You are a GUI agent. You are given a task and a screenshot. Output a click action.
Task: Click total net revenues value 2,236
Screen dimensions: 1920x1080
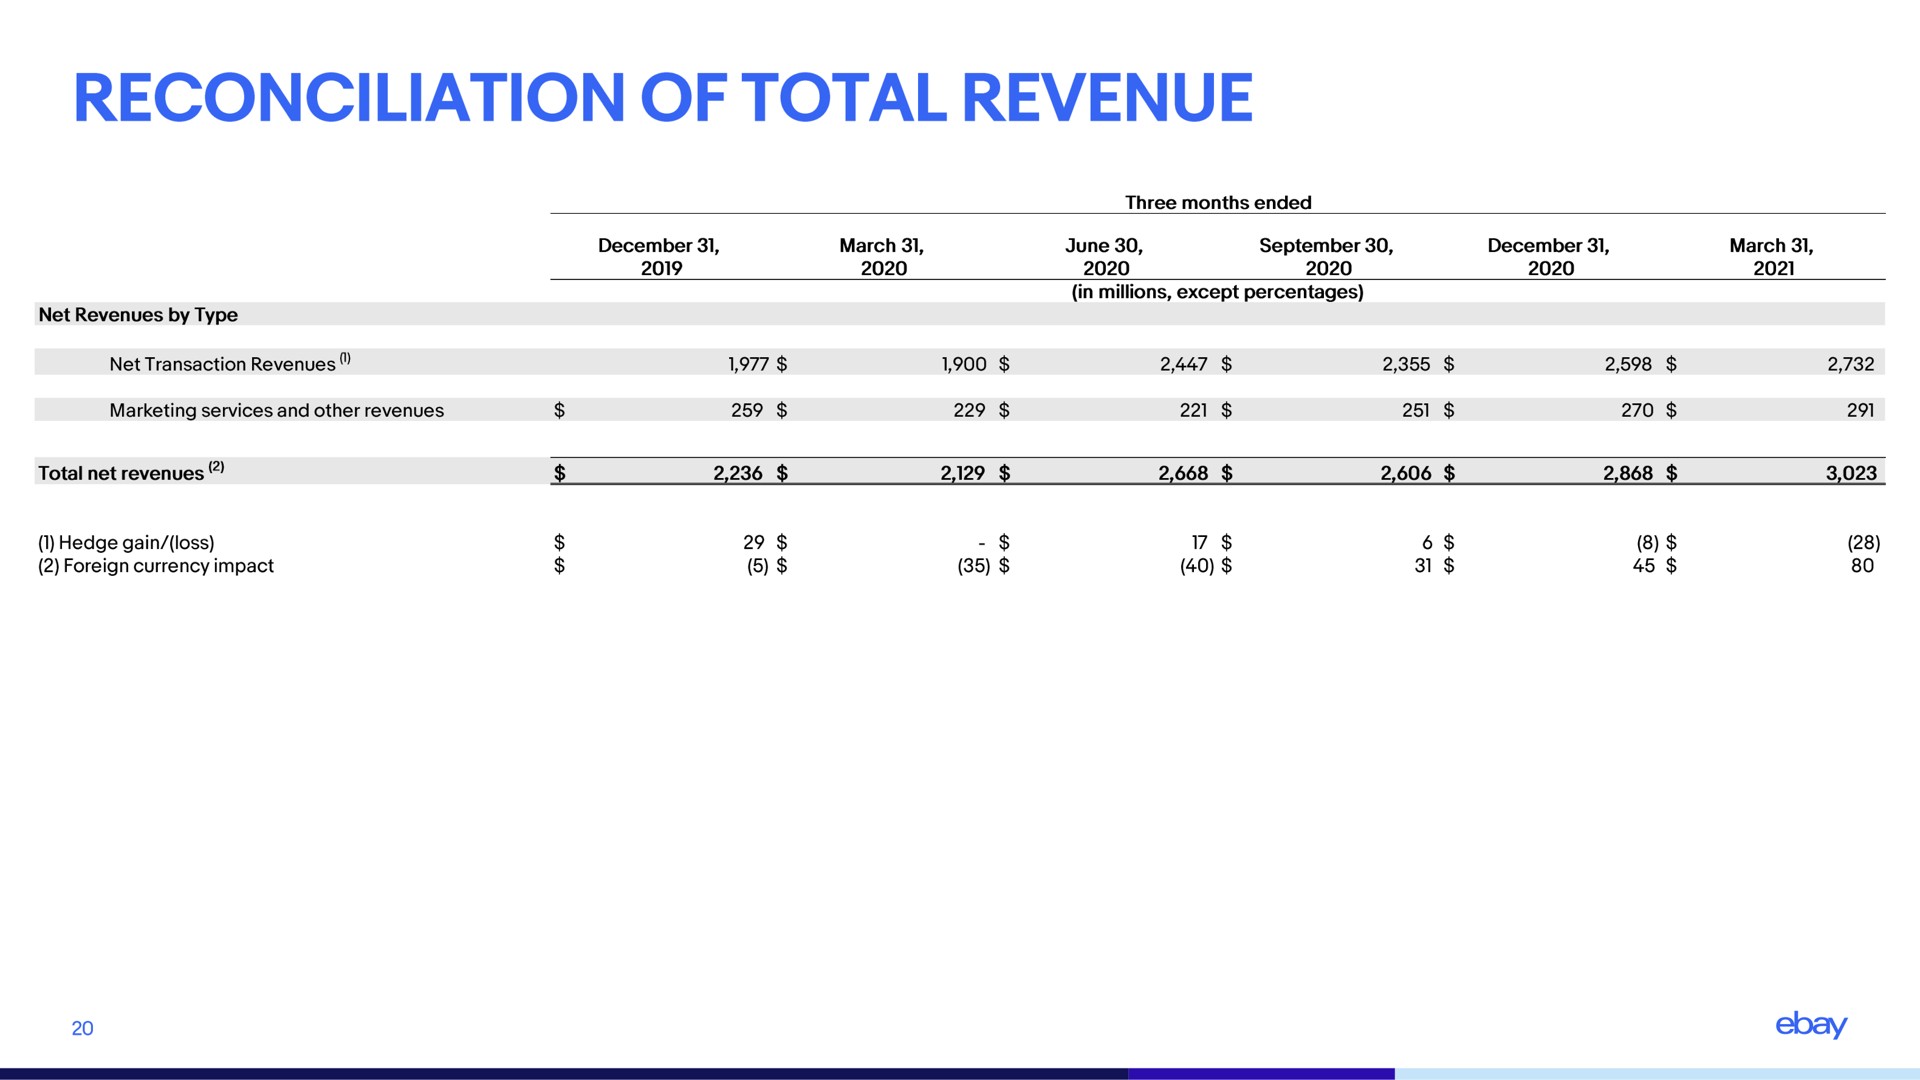coord(738,473)
